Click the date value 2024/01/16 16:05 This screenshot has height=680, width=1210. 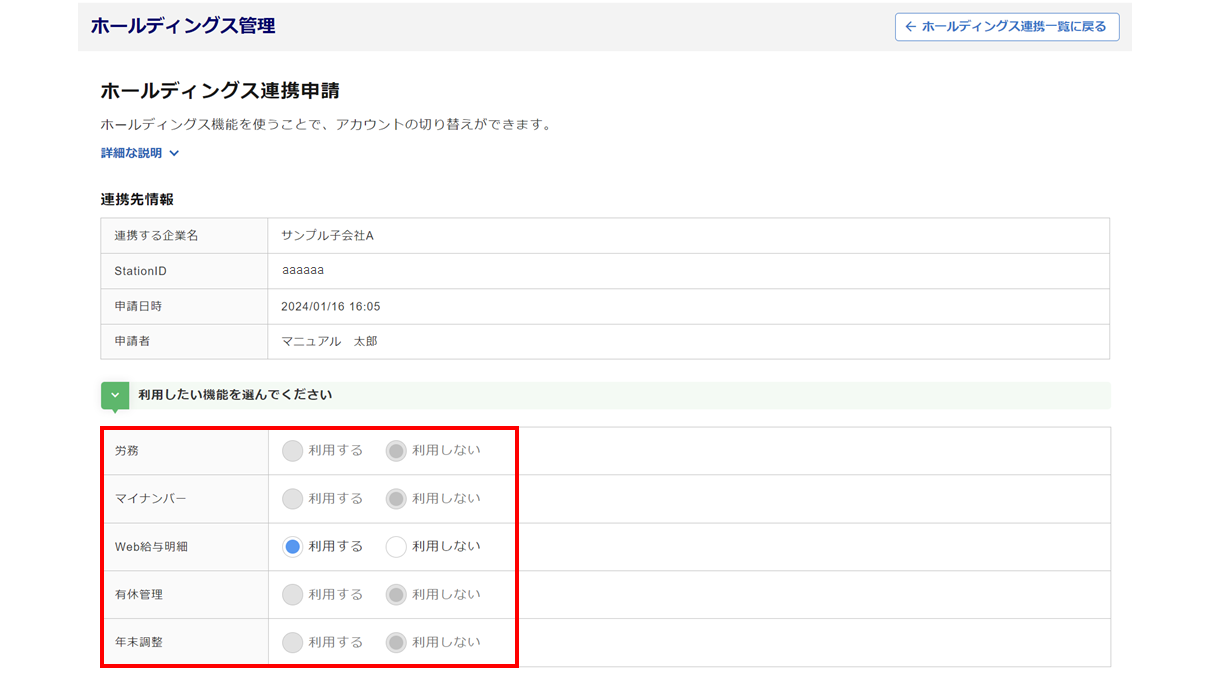tap(331, 307)
